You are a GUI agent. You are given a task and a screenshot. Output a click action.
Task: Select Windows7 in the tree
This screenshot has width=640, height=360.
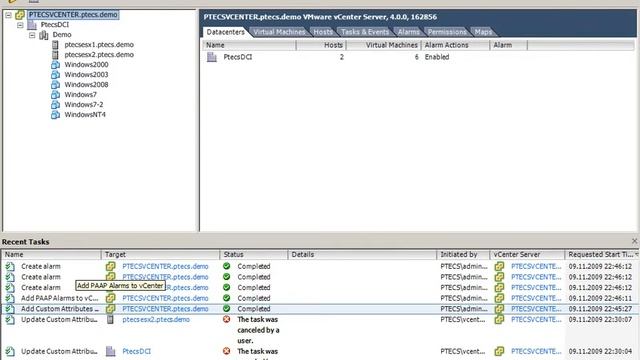pos(80,95)
